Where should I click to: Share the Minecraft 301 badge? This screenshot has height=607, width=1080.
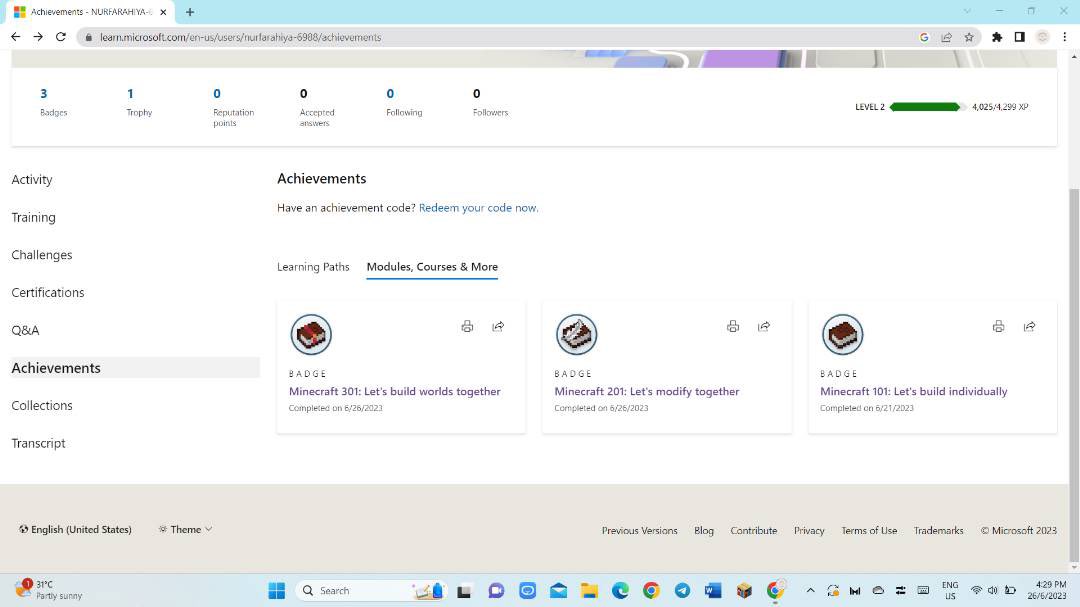tap(498, 326)
